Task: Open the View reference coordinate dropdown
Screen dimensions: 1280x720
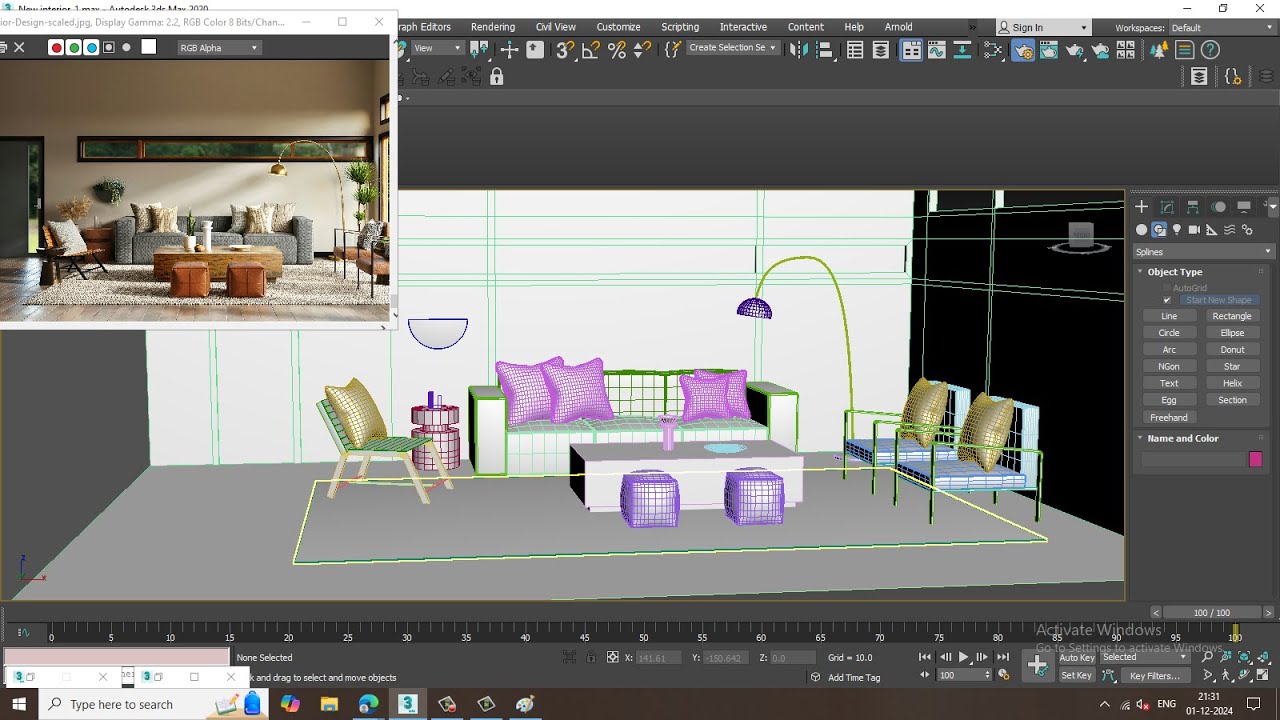Action: [x=437, y=48]
